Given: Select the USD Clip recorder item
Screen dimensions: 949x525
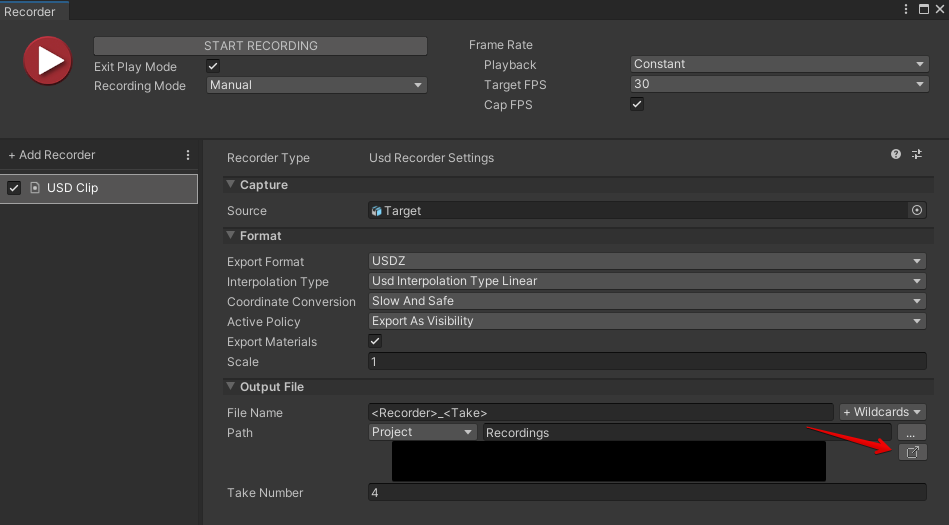Looking at the screenshot, I should [x=99, y=188].
